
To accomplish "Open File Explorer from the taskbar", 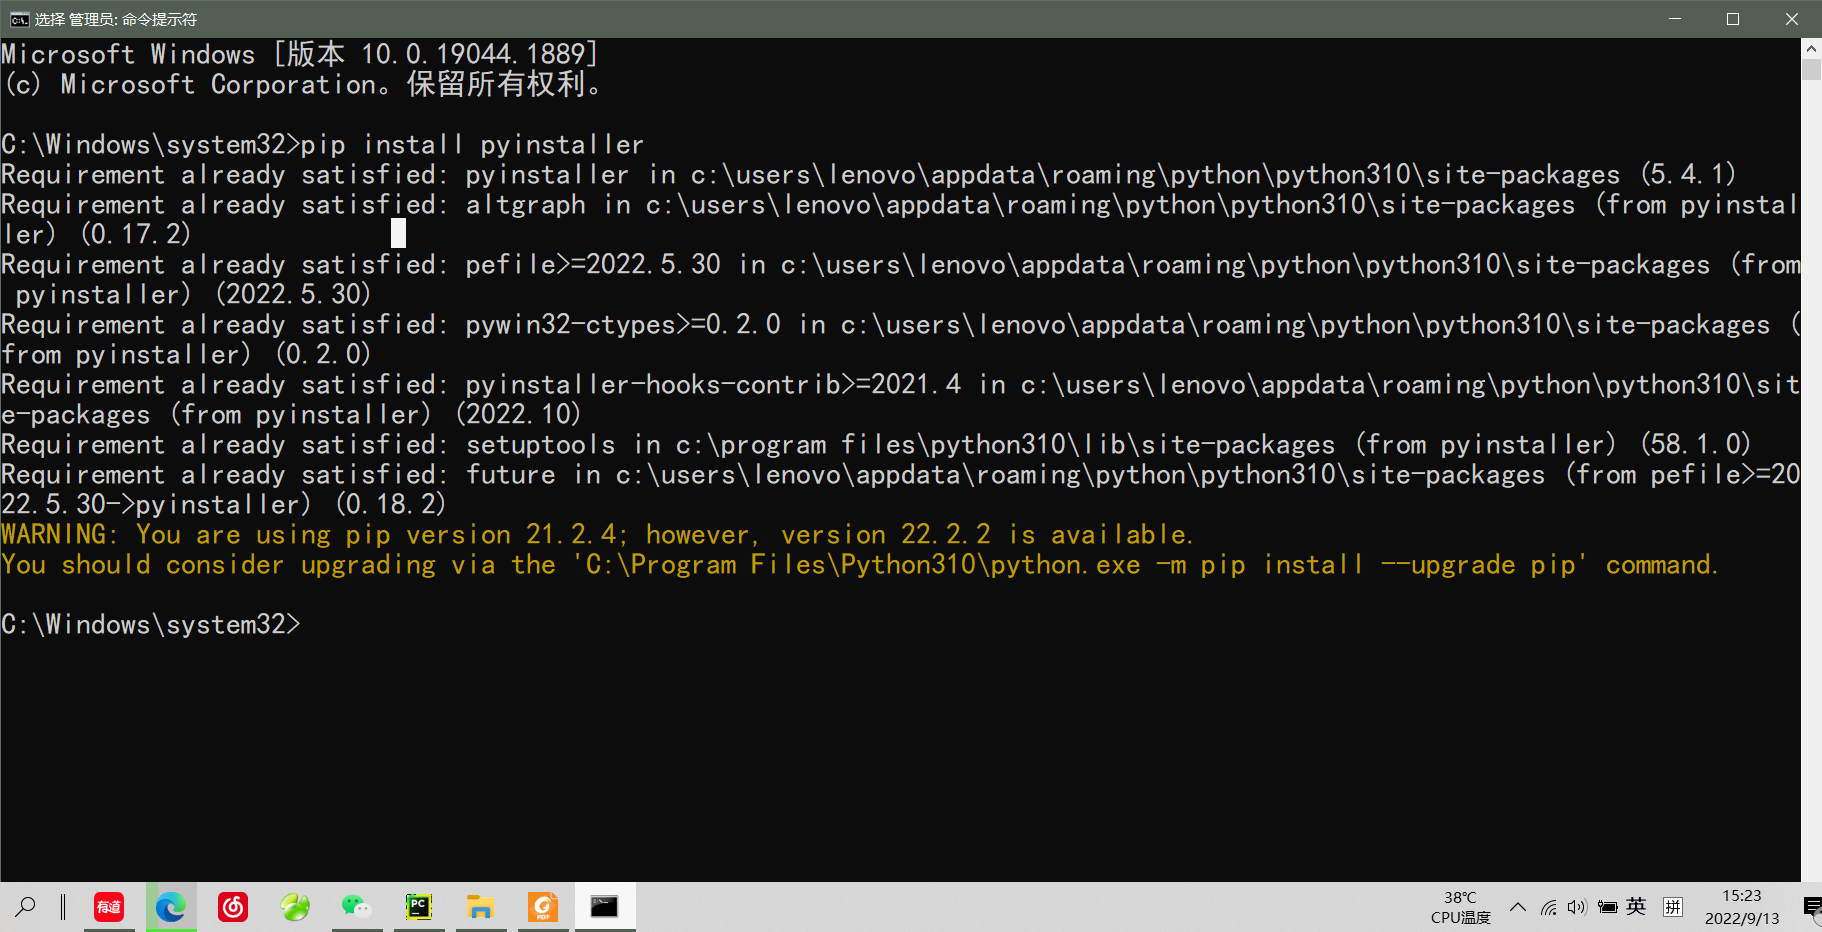I will [481, 907].
